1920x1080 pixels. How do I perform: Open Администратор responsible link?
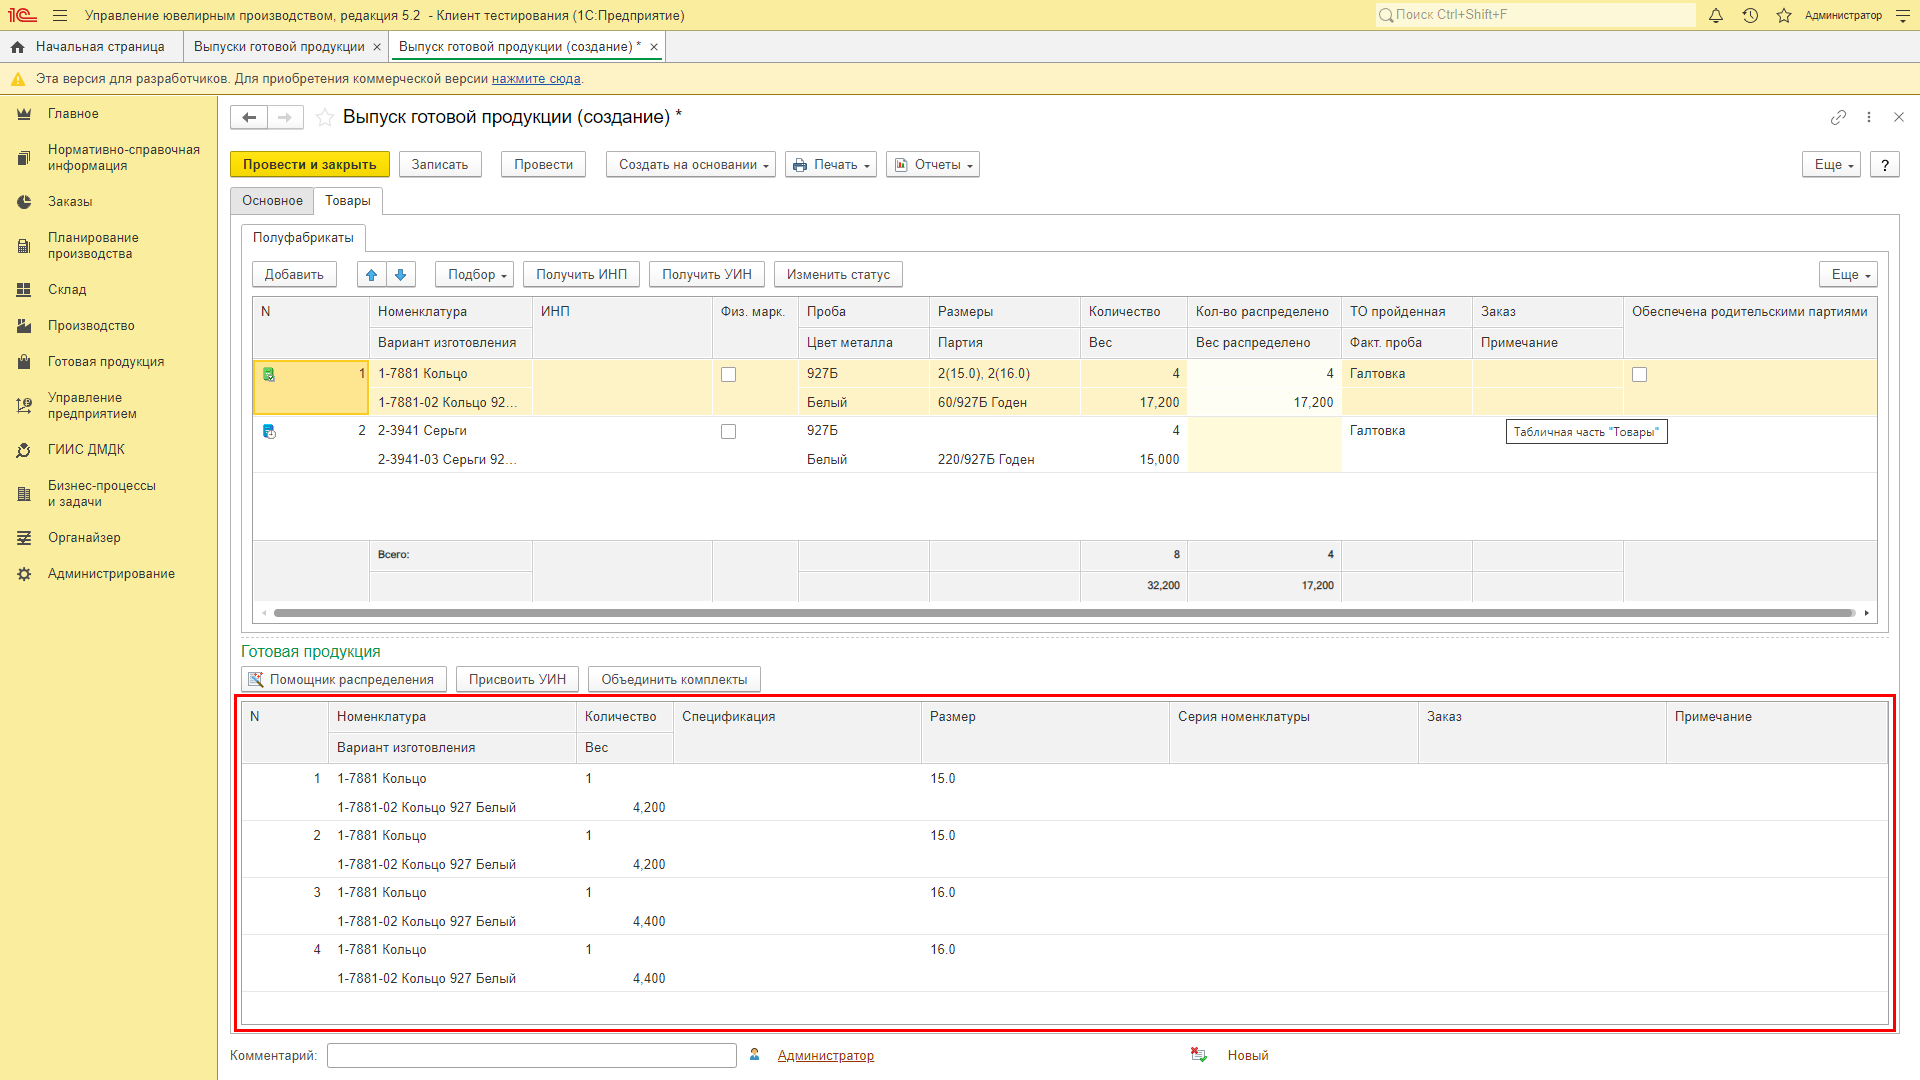(x=825, y=1056)
